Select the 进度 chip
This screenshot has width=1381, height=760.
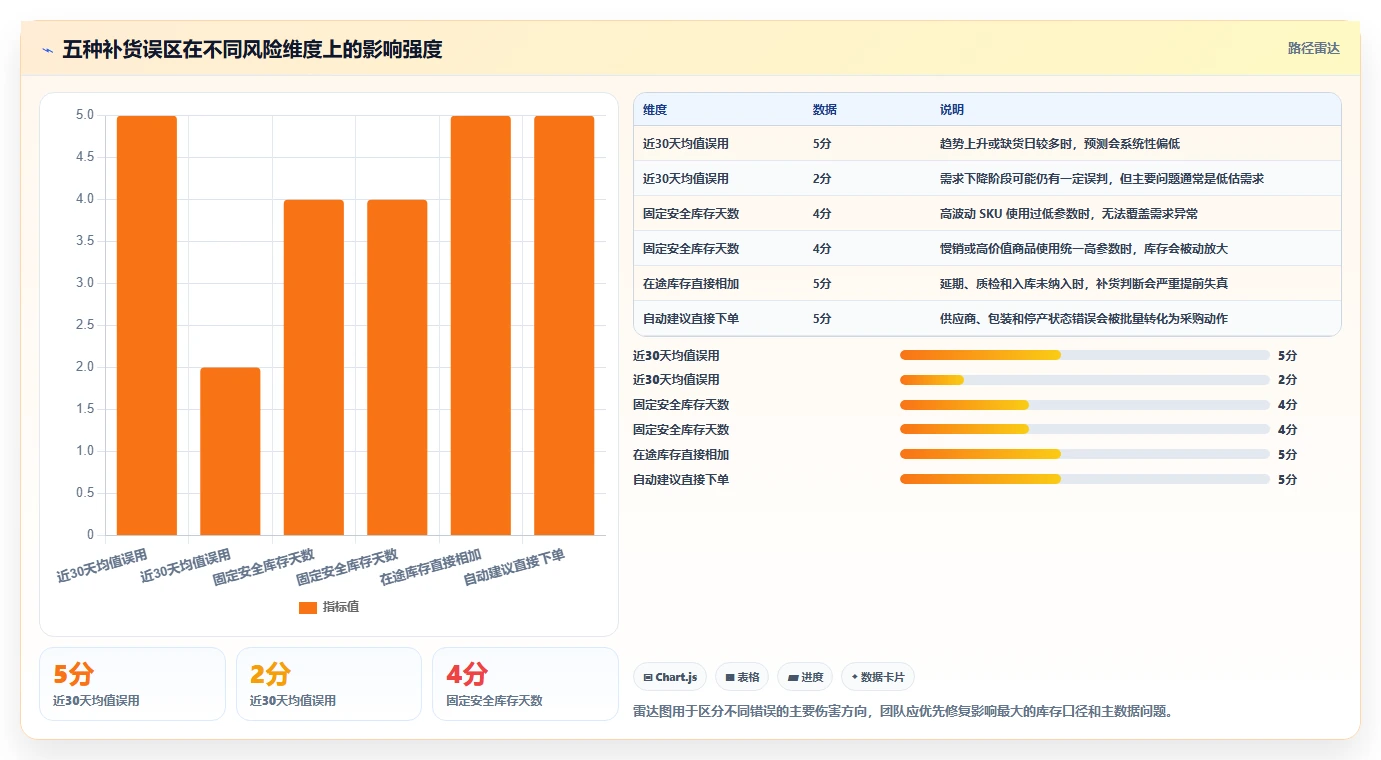(805, 677)
